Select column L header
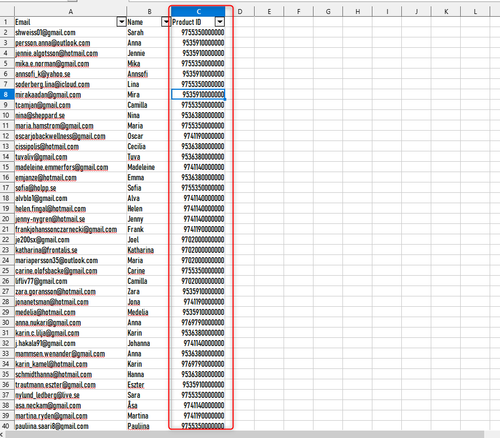 click(x=475, y=12)
